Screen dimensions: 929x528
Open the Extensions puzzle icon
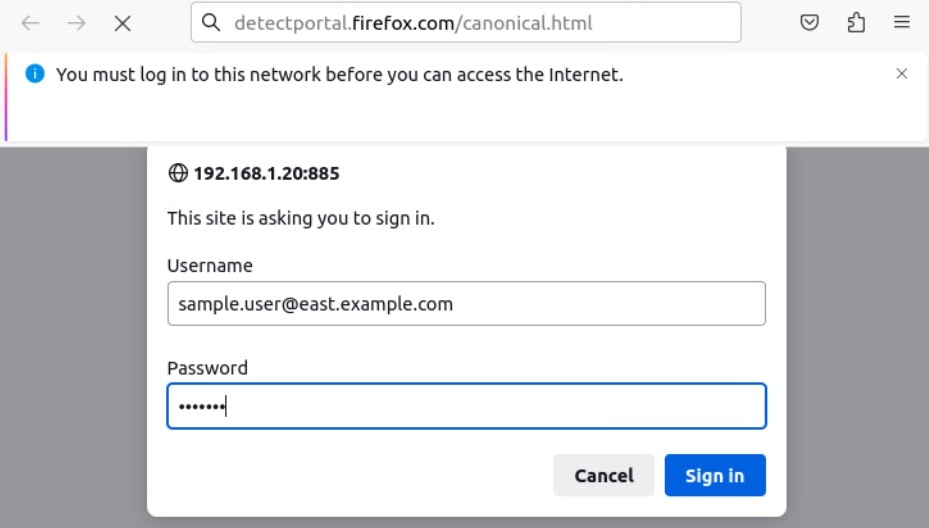(856, 23)
